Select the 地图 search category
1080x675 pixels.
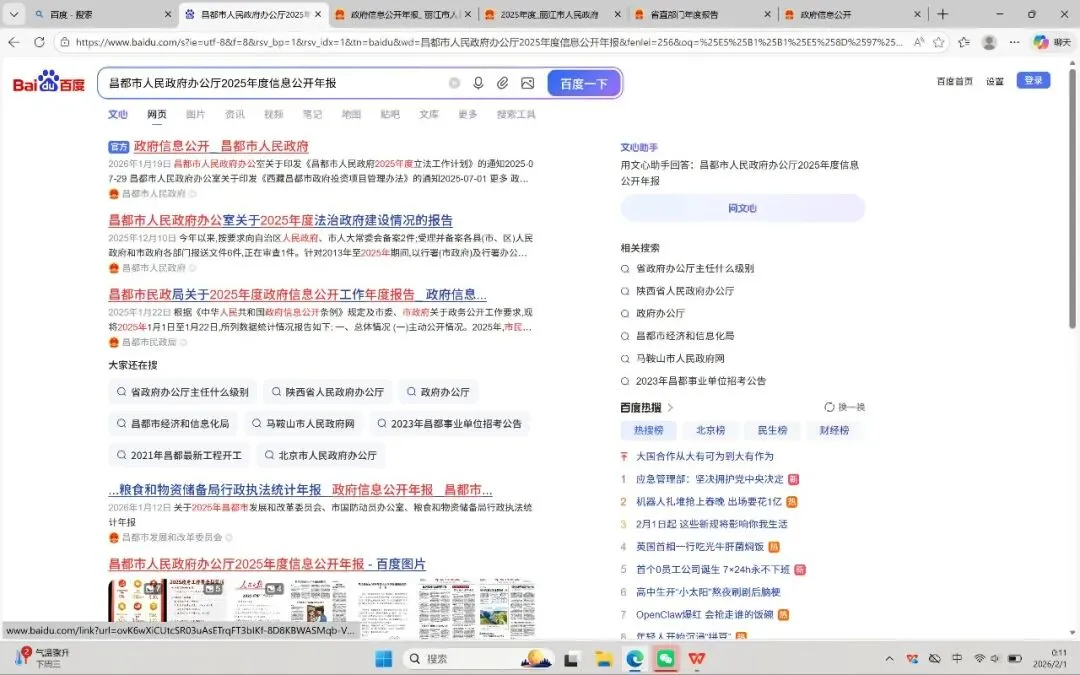[x=351, y=114]
